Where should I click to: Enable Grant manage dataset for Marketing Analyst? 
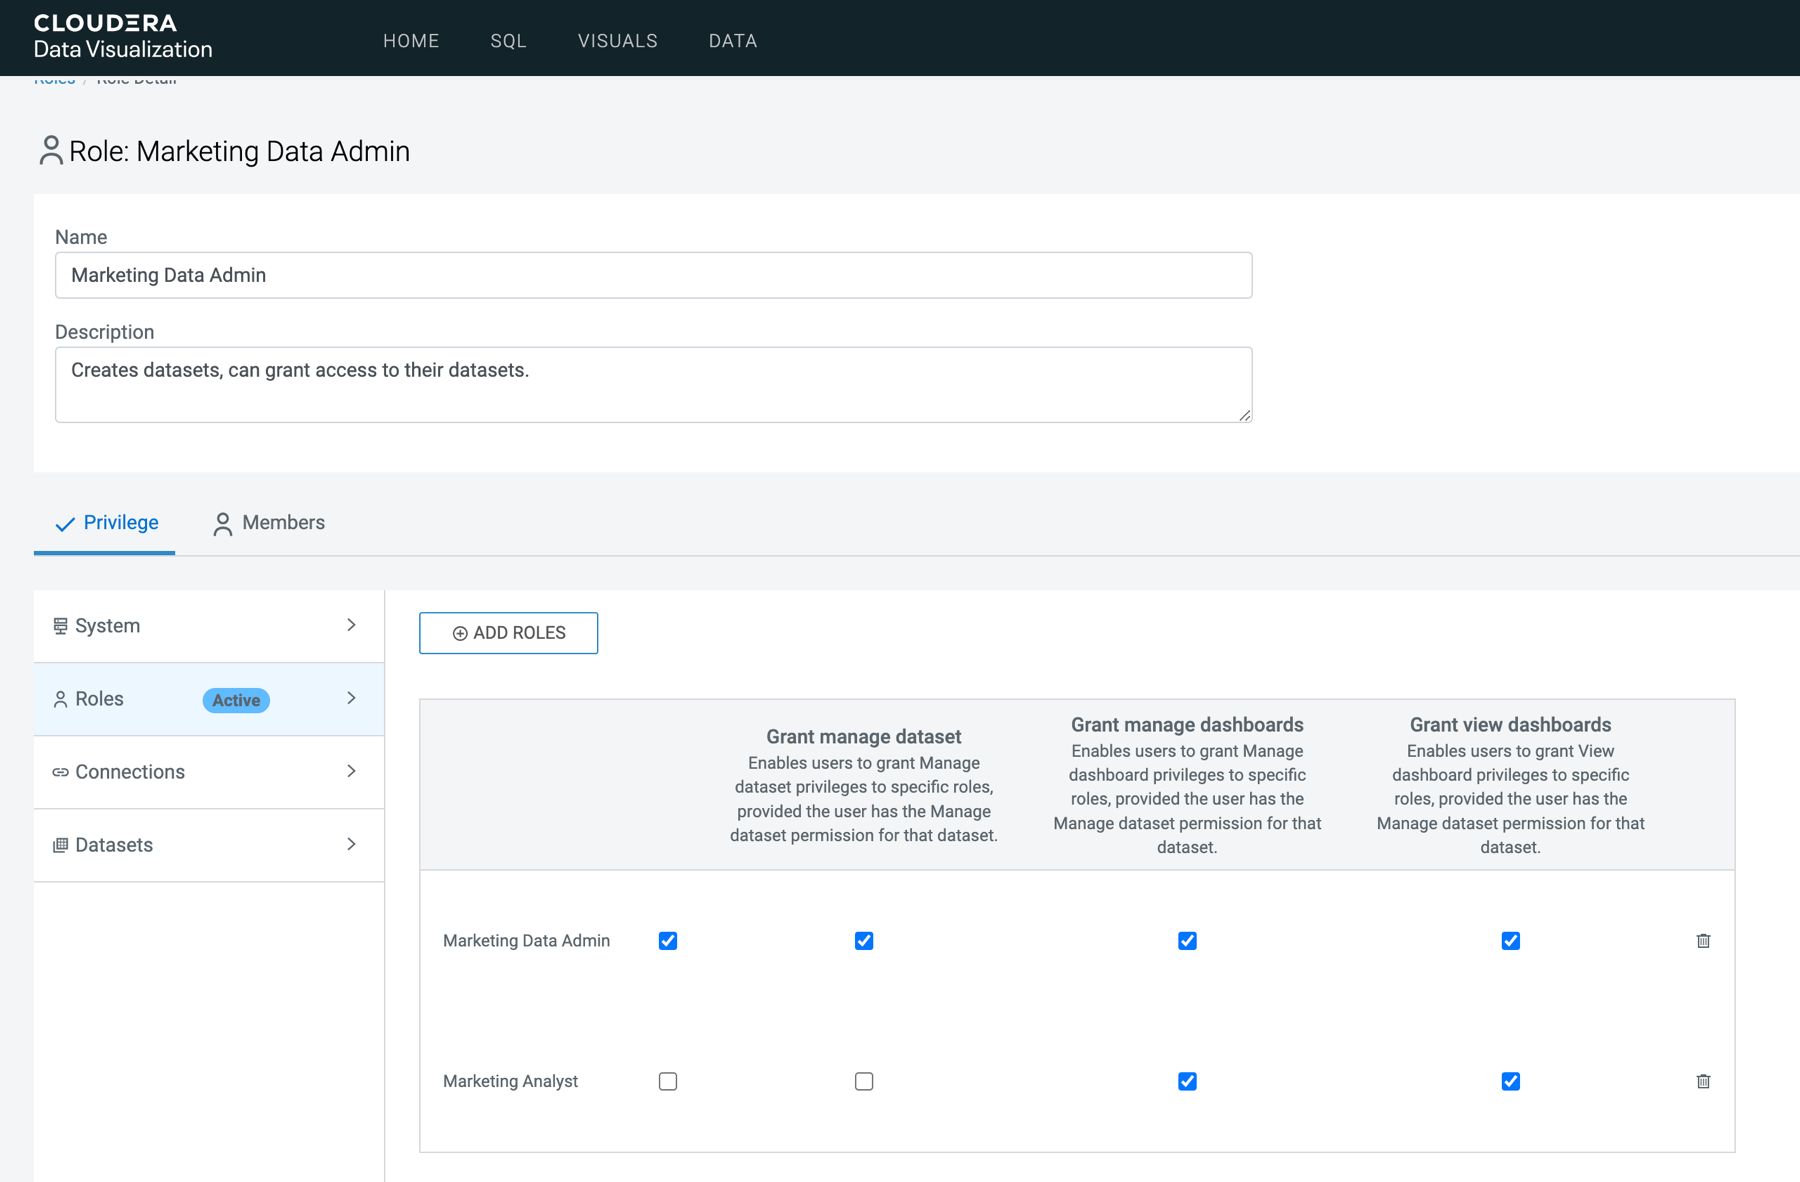[x=864, y=1081]
